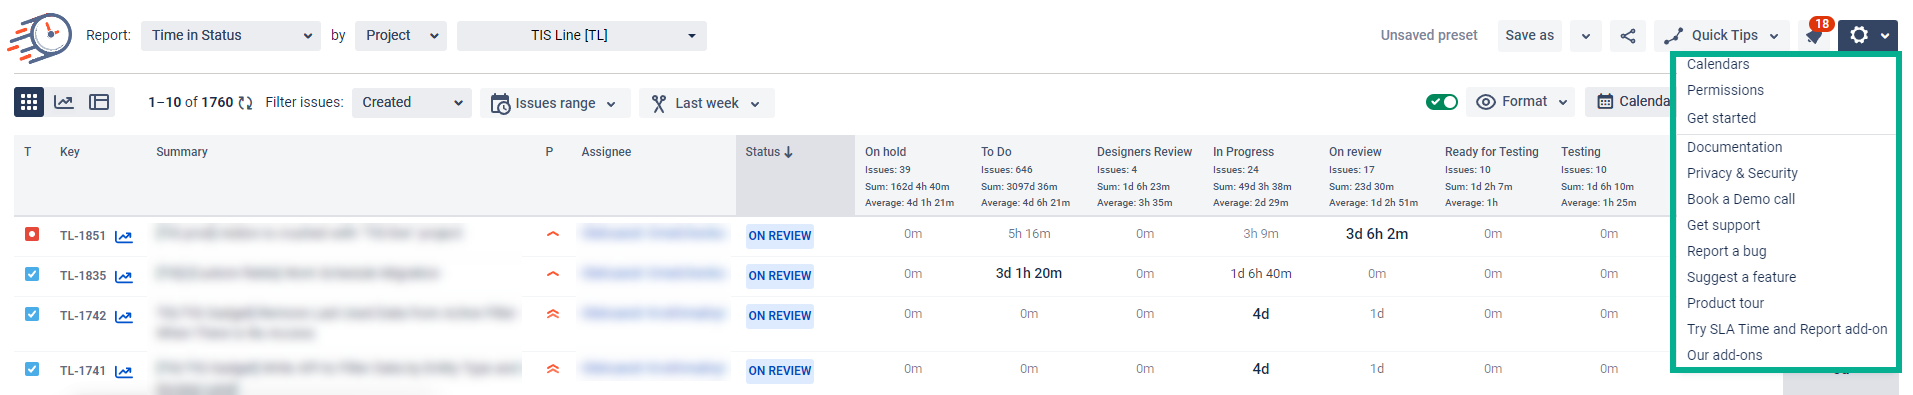Viewport: 1913px width, 395px height.
Task: Open the share icon next to Save as
Action: click(1628, 36)
